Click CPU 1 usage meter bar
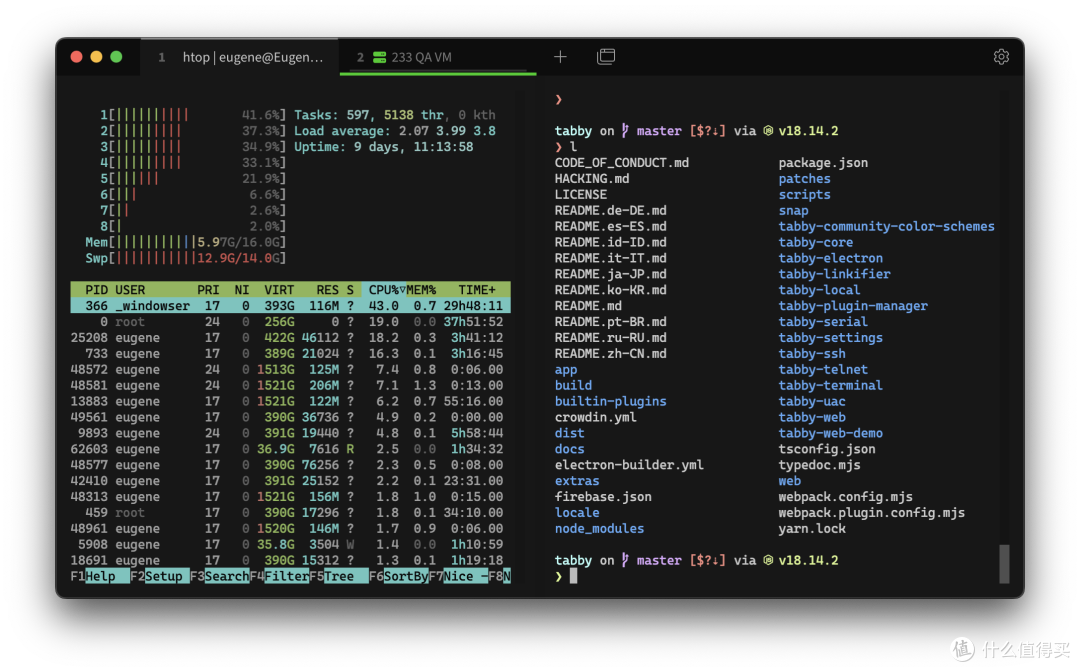The image size is (1080, 672). pos(193,115)
